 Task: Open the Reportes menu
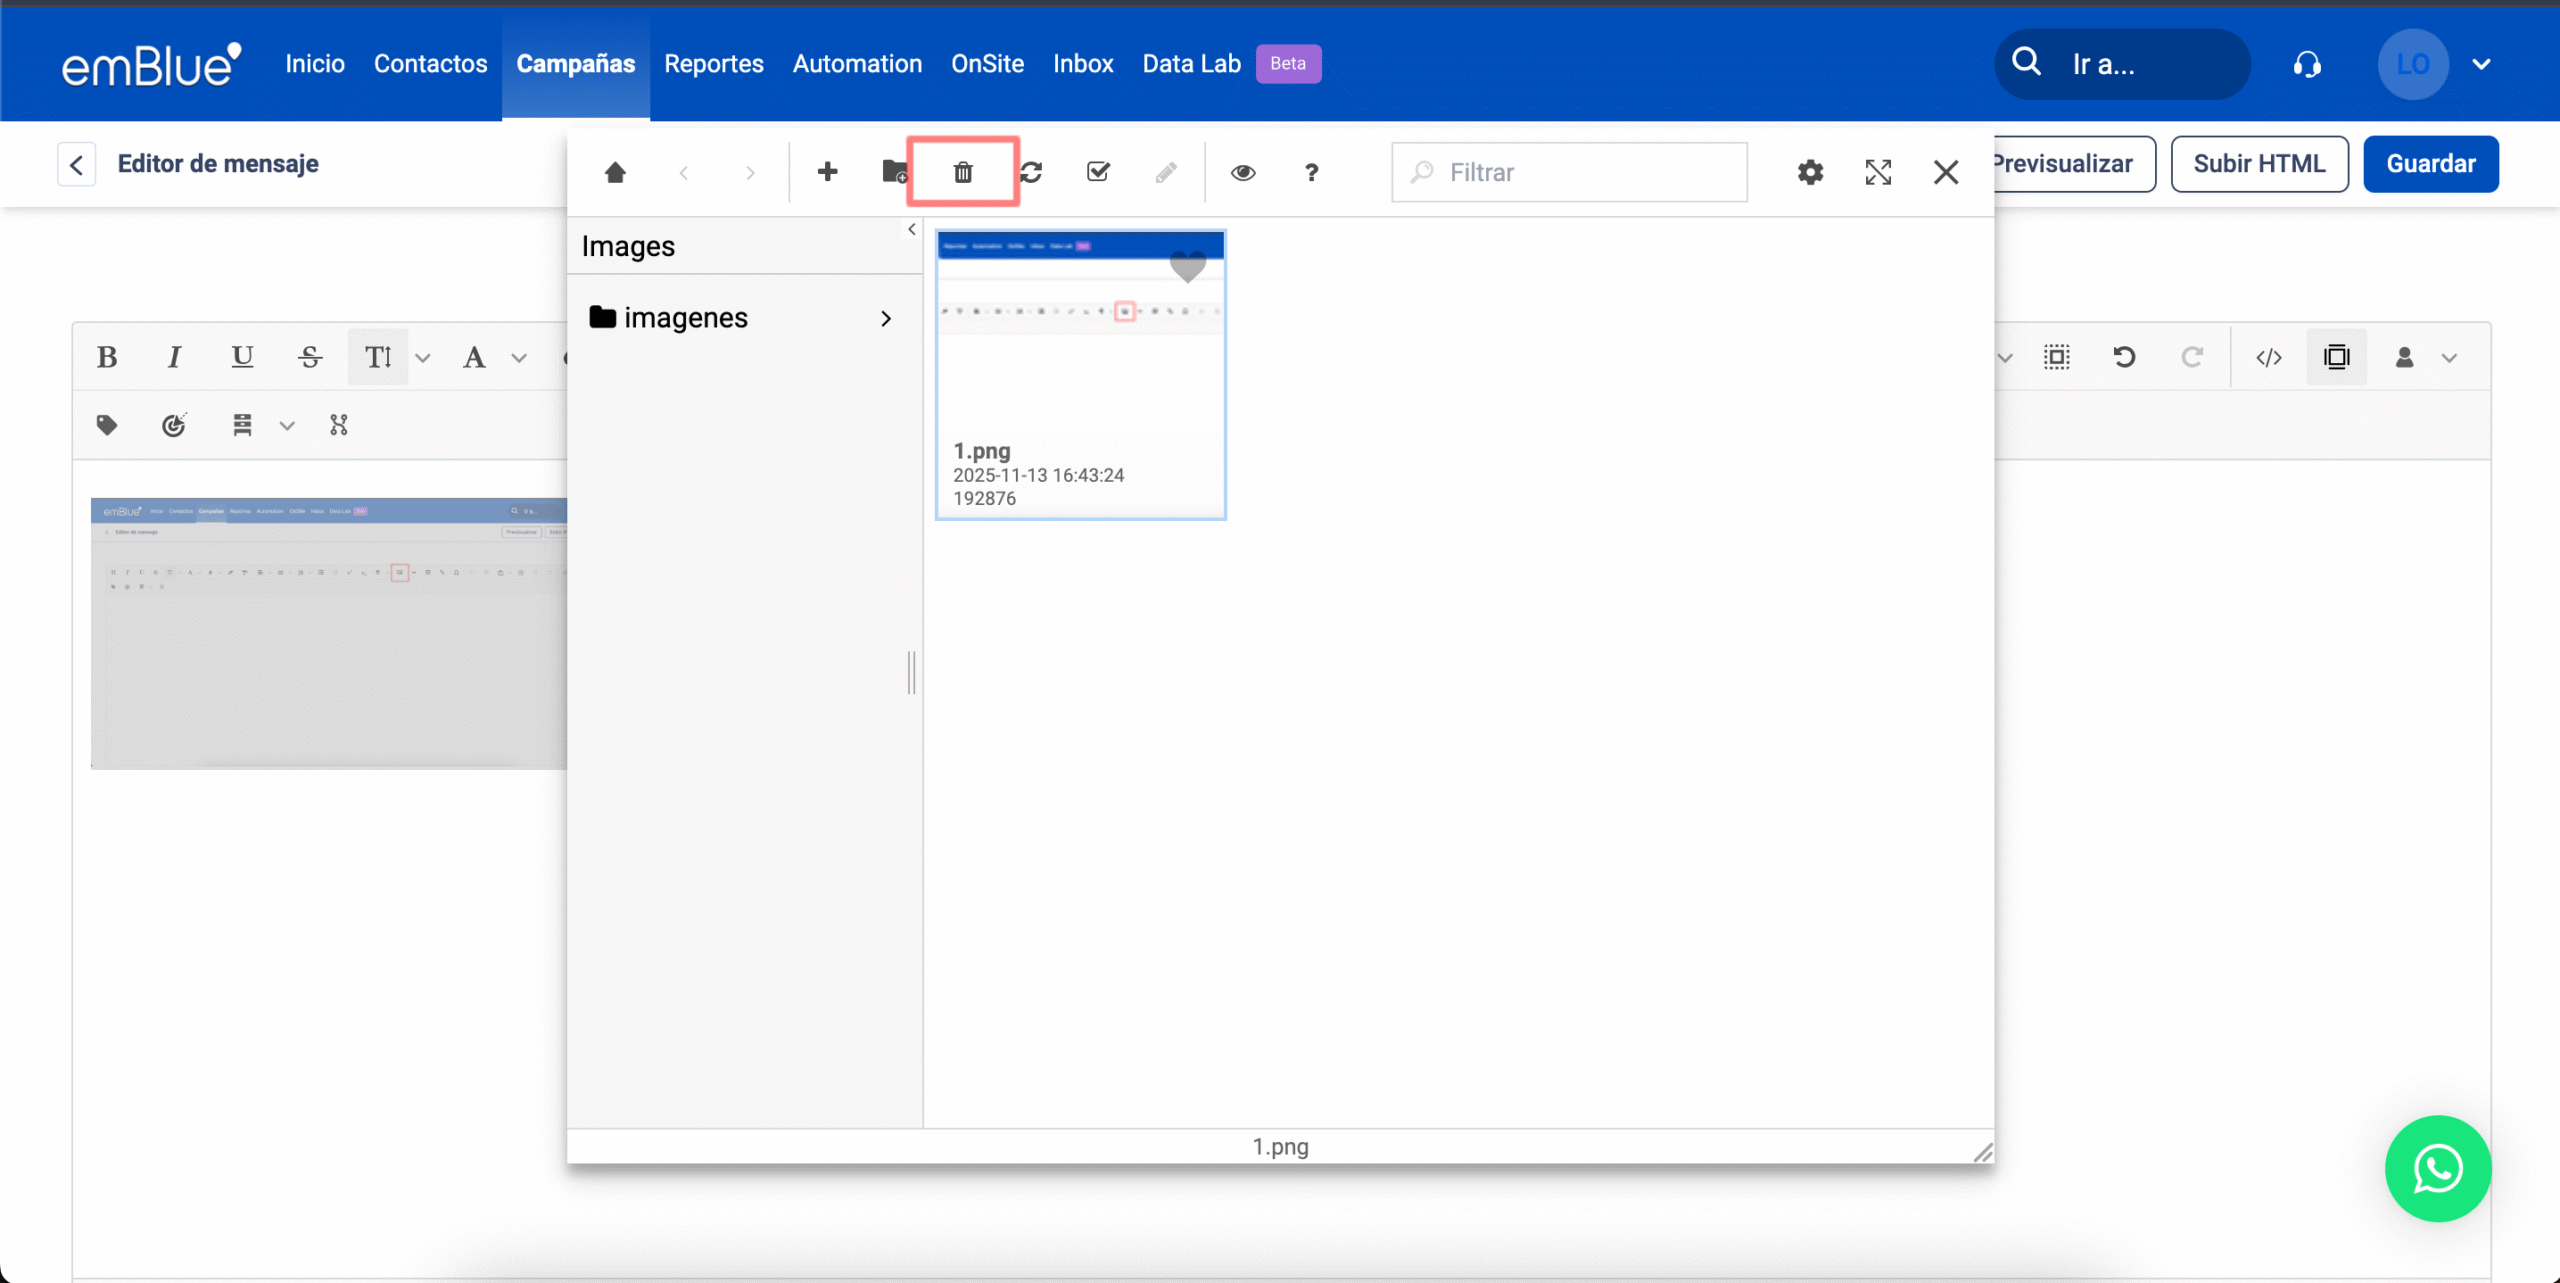click(713, 64)
